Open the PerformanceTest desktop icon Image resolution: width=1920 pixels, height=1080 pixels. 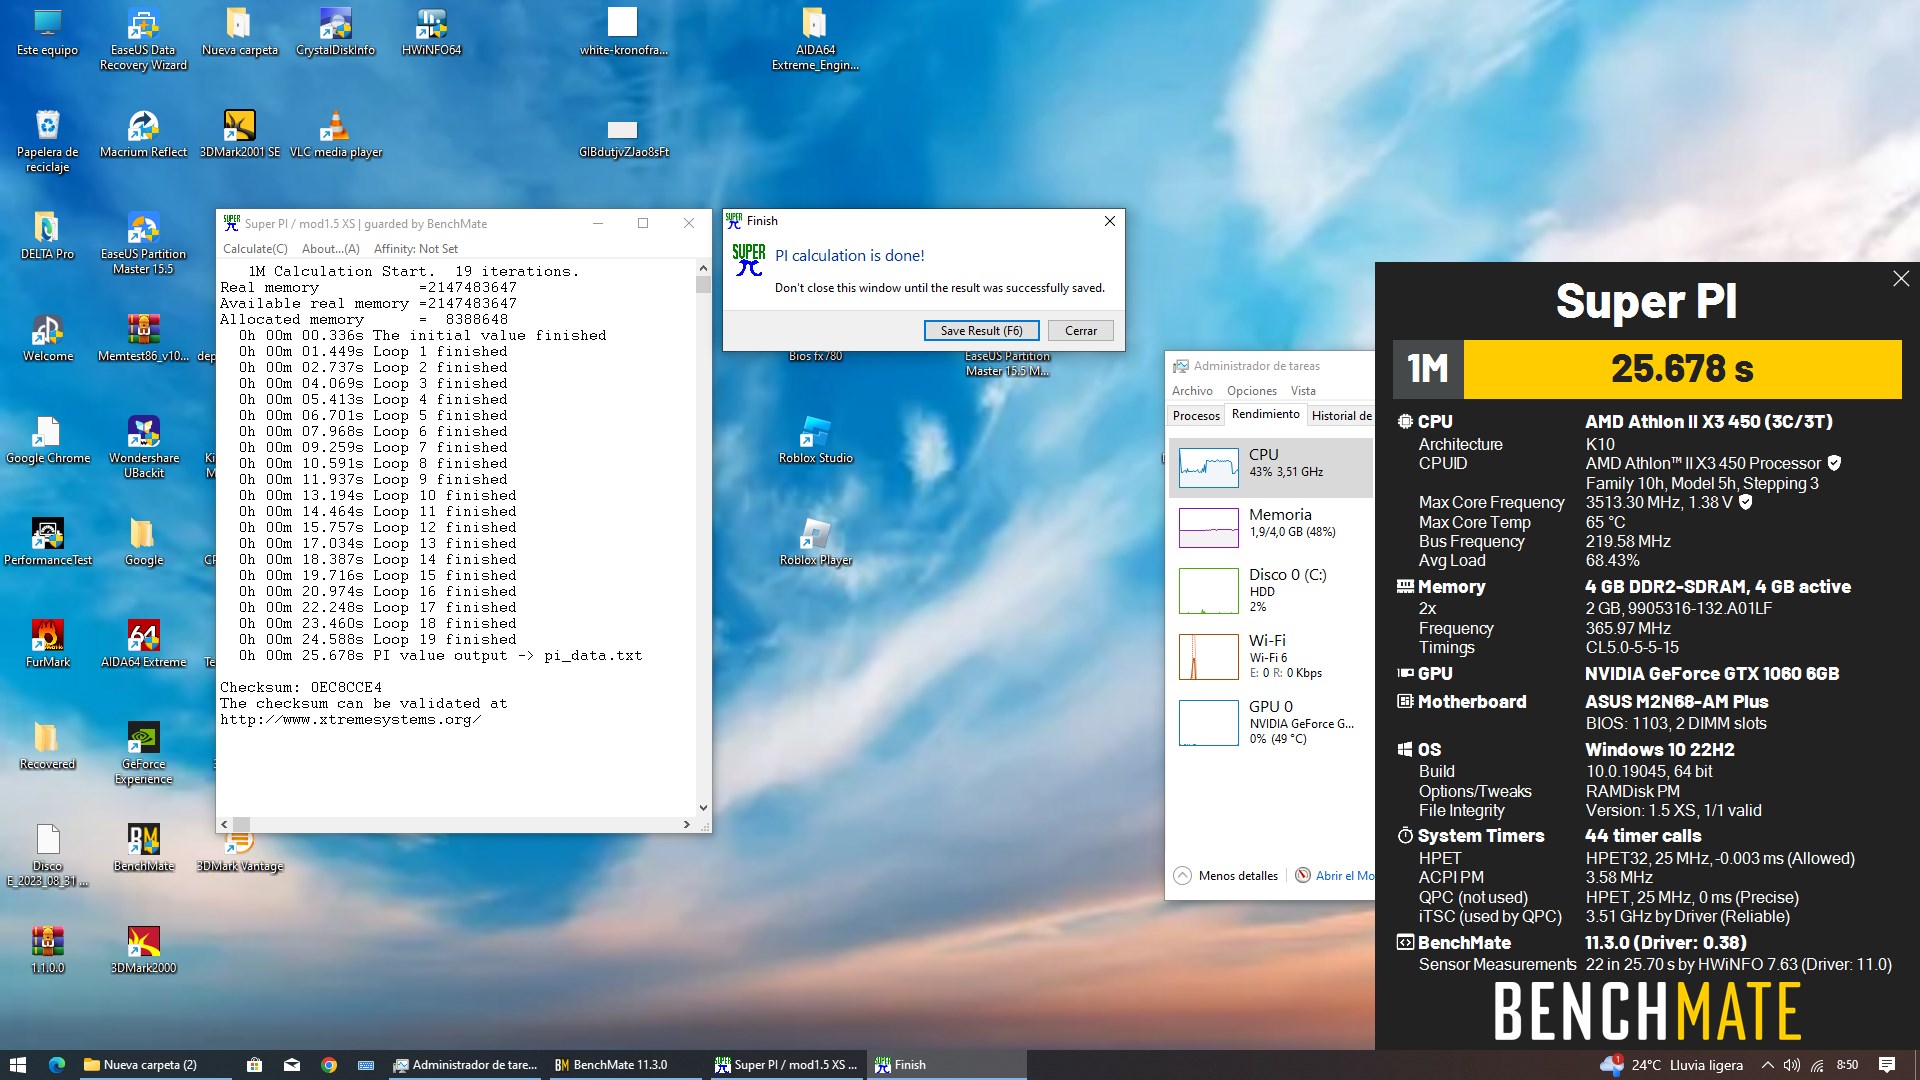click(x=47, y=541)
